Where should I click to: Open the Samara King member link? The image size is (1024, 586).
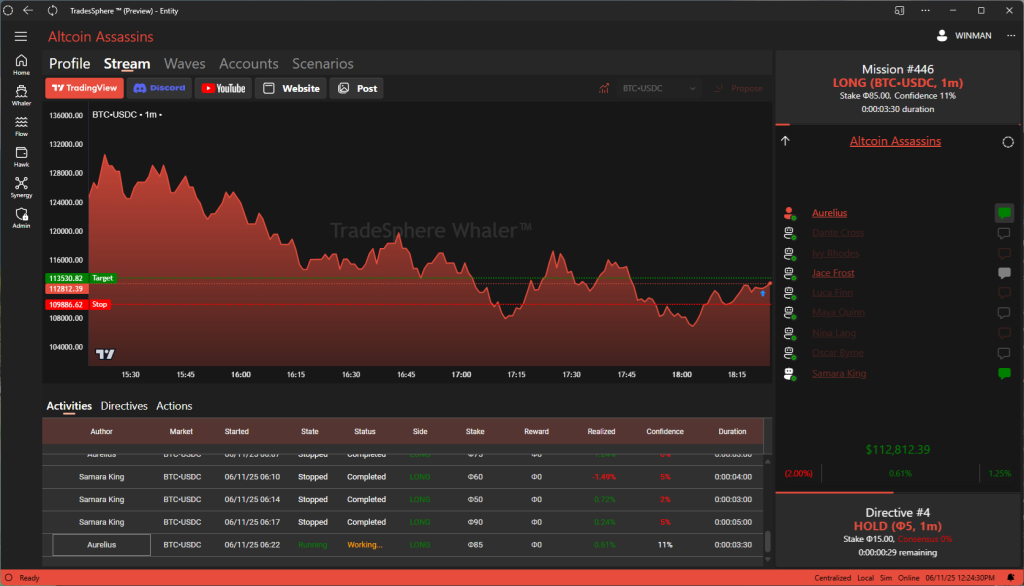click(x=838, y=373)
